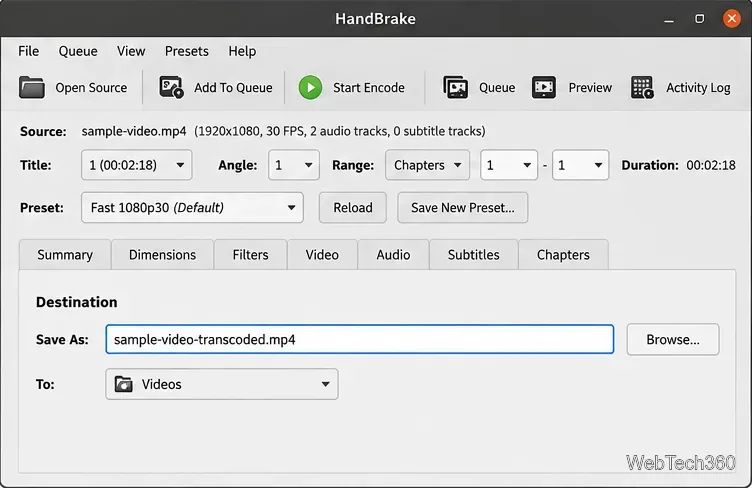The width and height of the screenshot is (752, 488).
Task: Click the Videos folder icon in To field
Action: [124, 384]
